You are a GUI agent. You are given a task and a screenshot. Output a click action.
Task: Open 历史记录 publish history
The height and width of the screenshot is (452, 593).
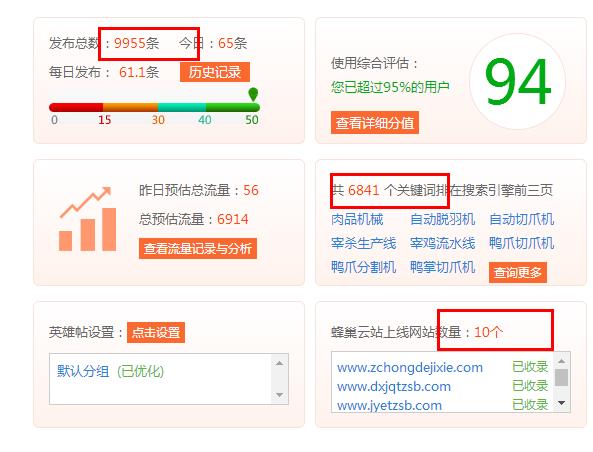click(215, 72)
